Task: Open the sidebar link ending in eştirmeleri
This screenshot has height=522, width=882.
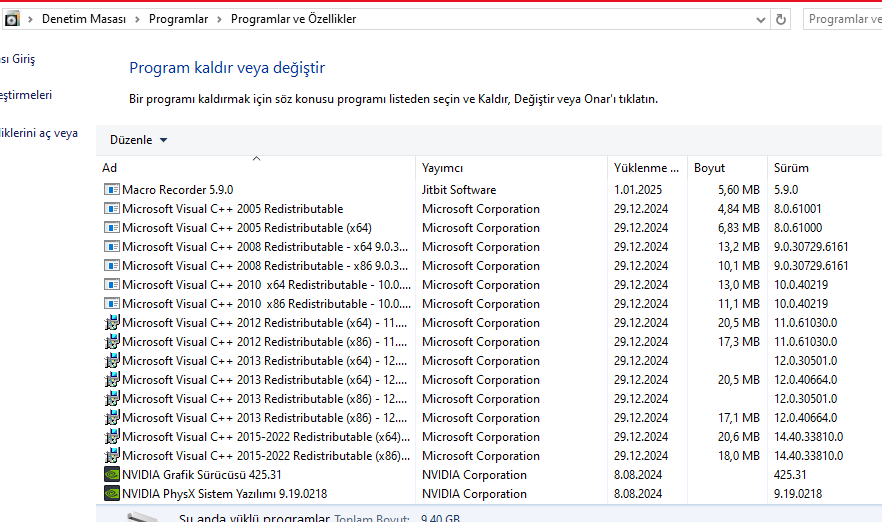Action: (26, 95)
